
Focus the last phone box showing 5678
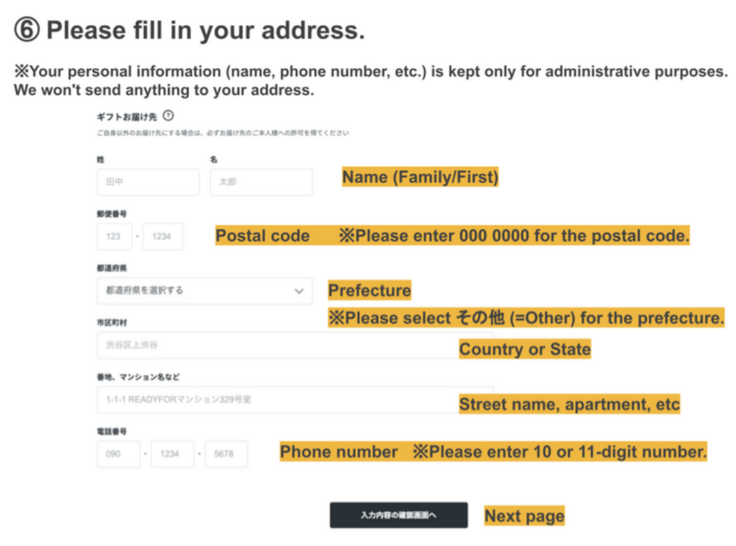226,454
